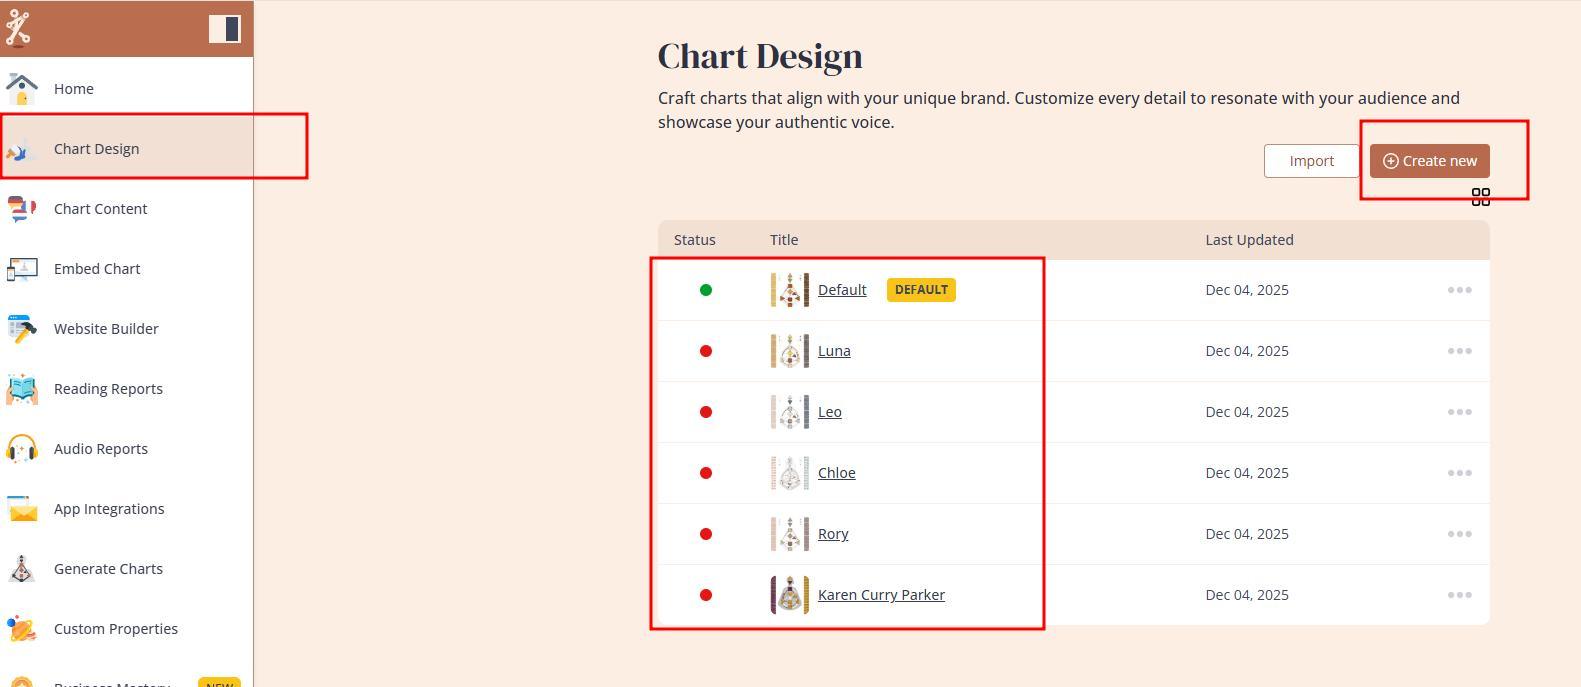Click the App Integrations envelope icon
Image resolution: width=1581 pixels, height=687 pixels.
pos(22,509)
